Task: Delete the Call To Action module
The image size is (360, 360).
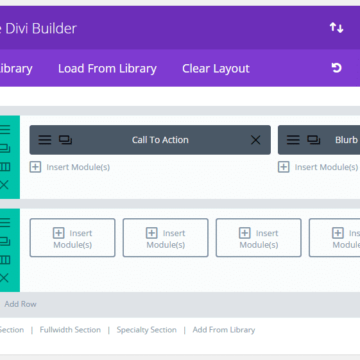Action: pos(255,140)
